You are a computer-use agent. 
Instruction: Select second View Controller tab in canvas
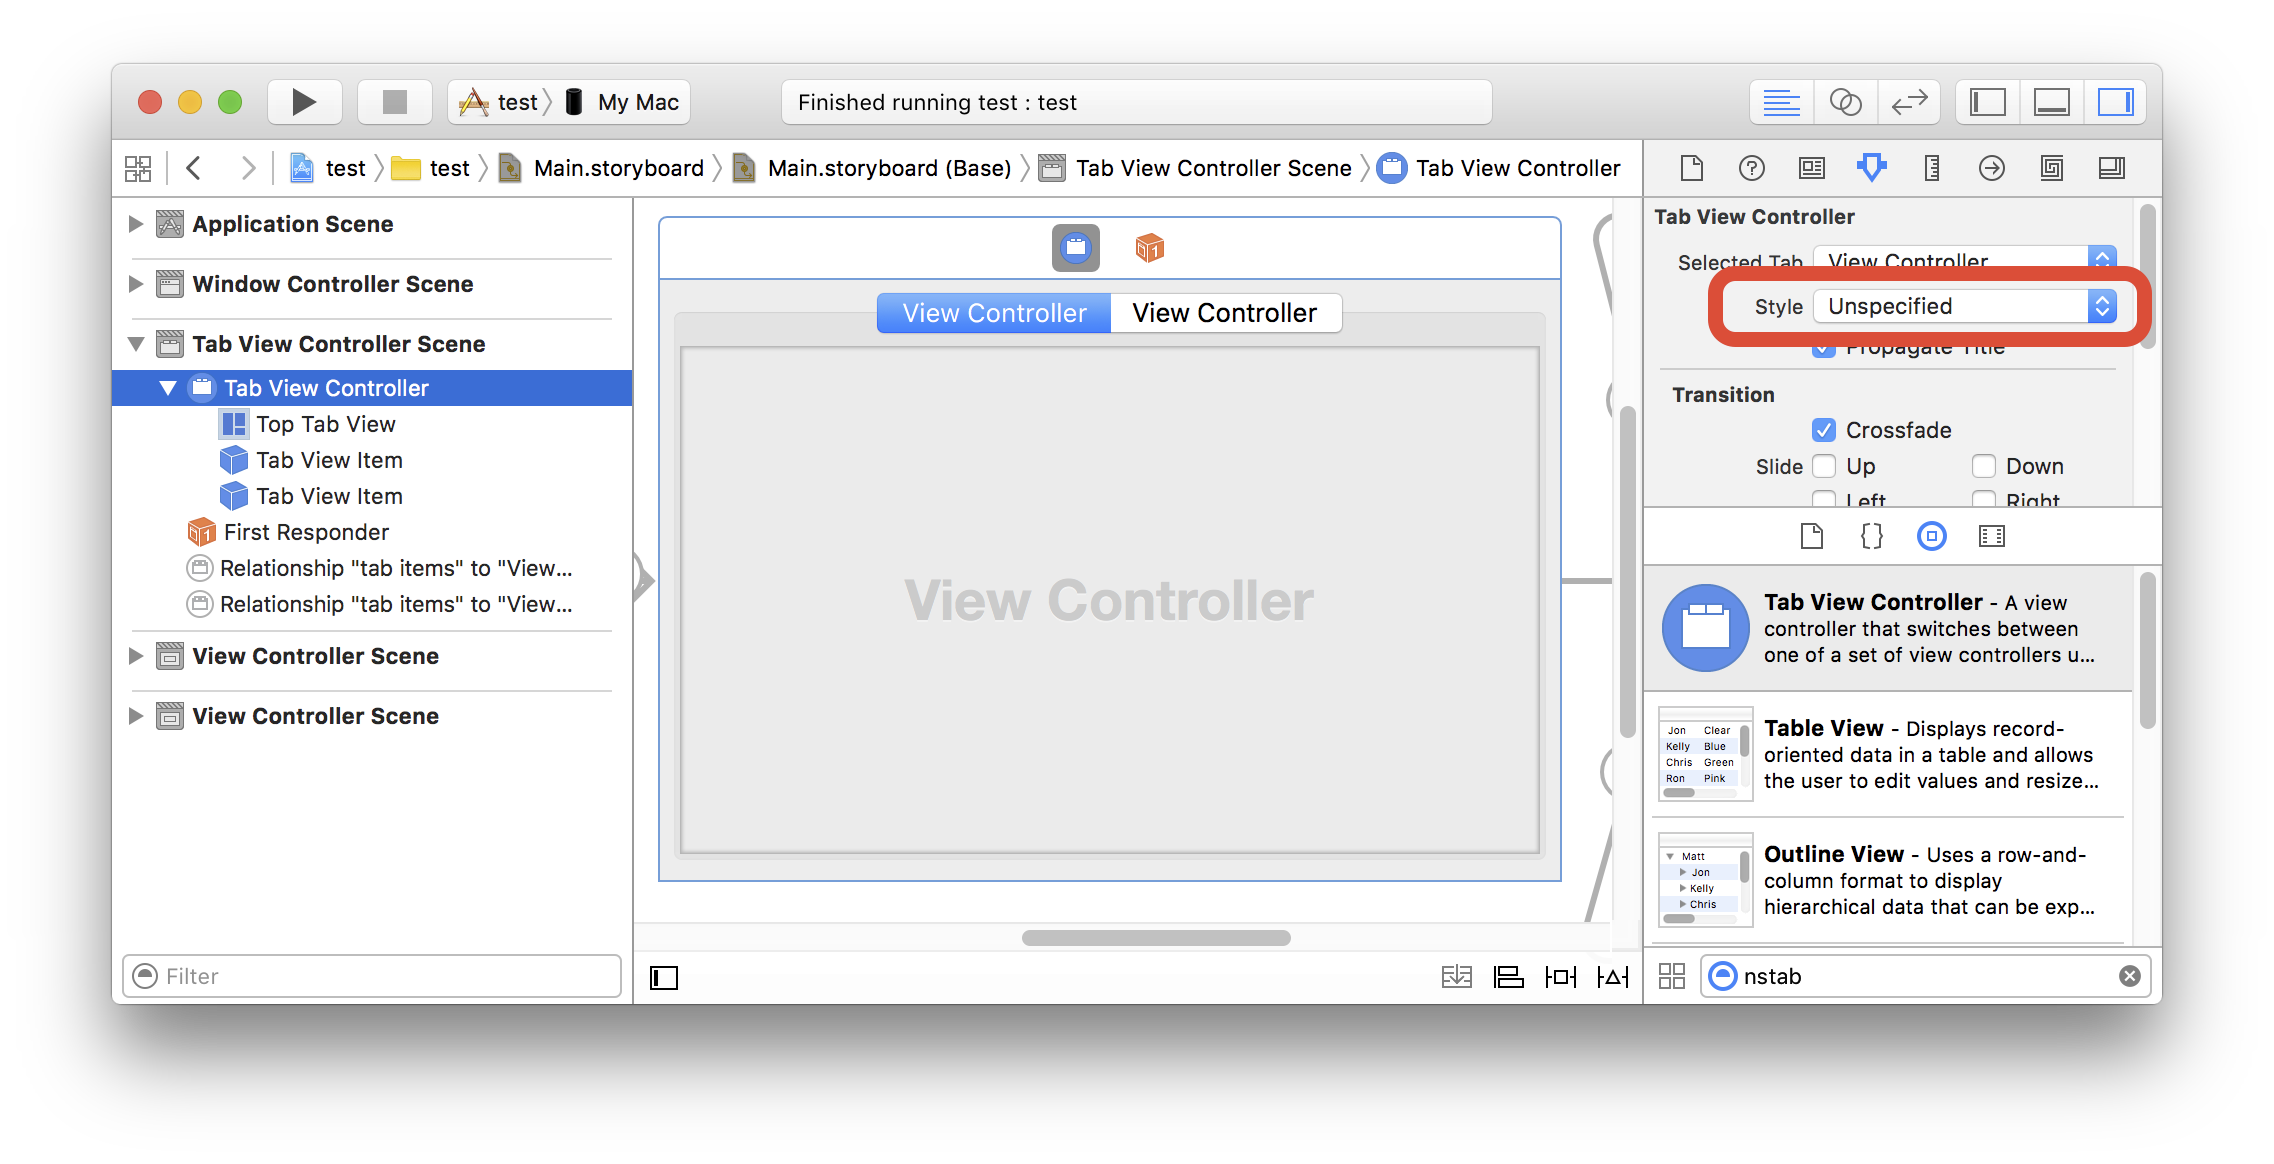1223,313
